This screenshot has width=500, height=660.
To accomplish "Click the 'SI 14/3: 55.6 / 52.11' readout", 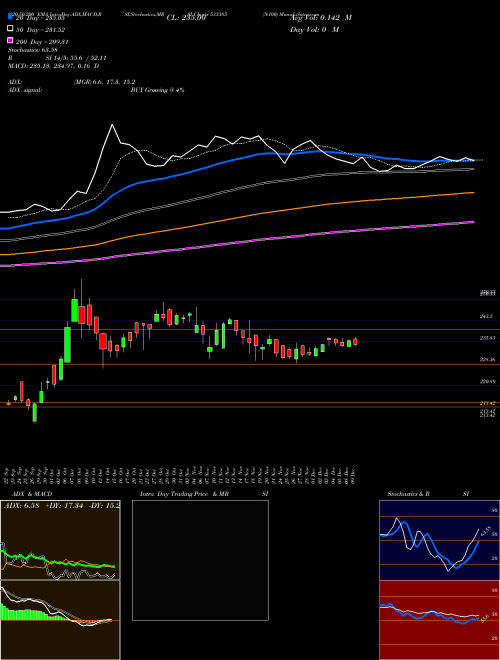I will [x=76, y=58].
